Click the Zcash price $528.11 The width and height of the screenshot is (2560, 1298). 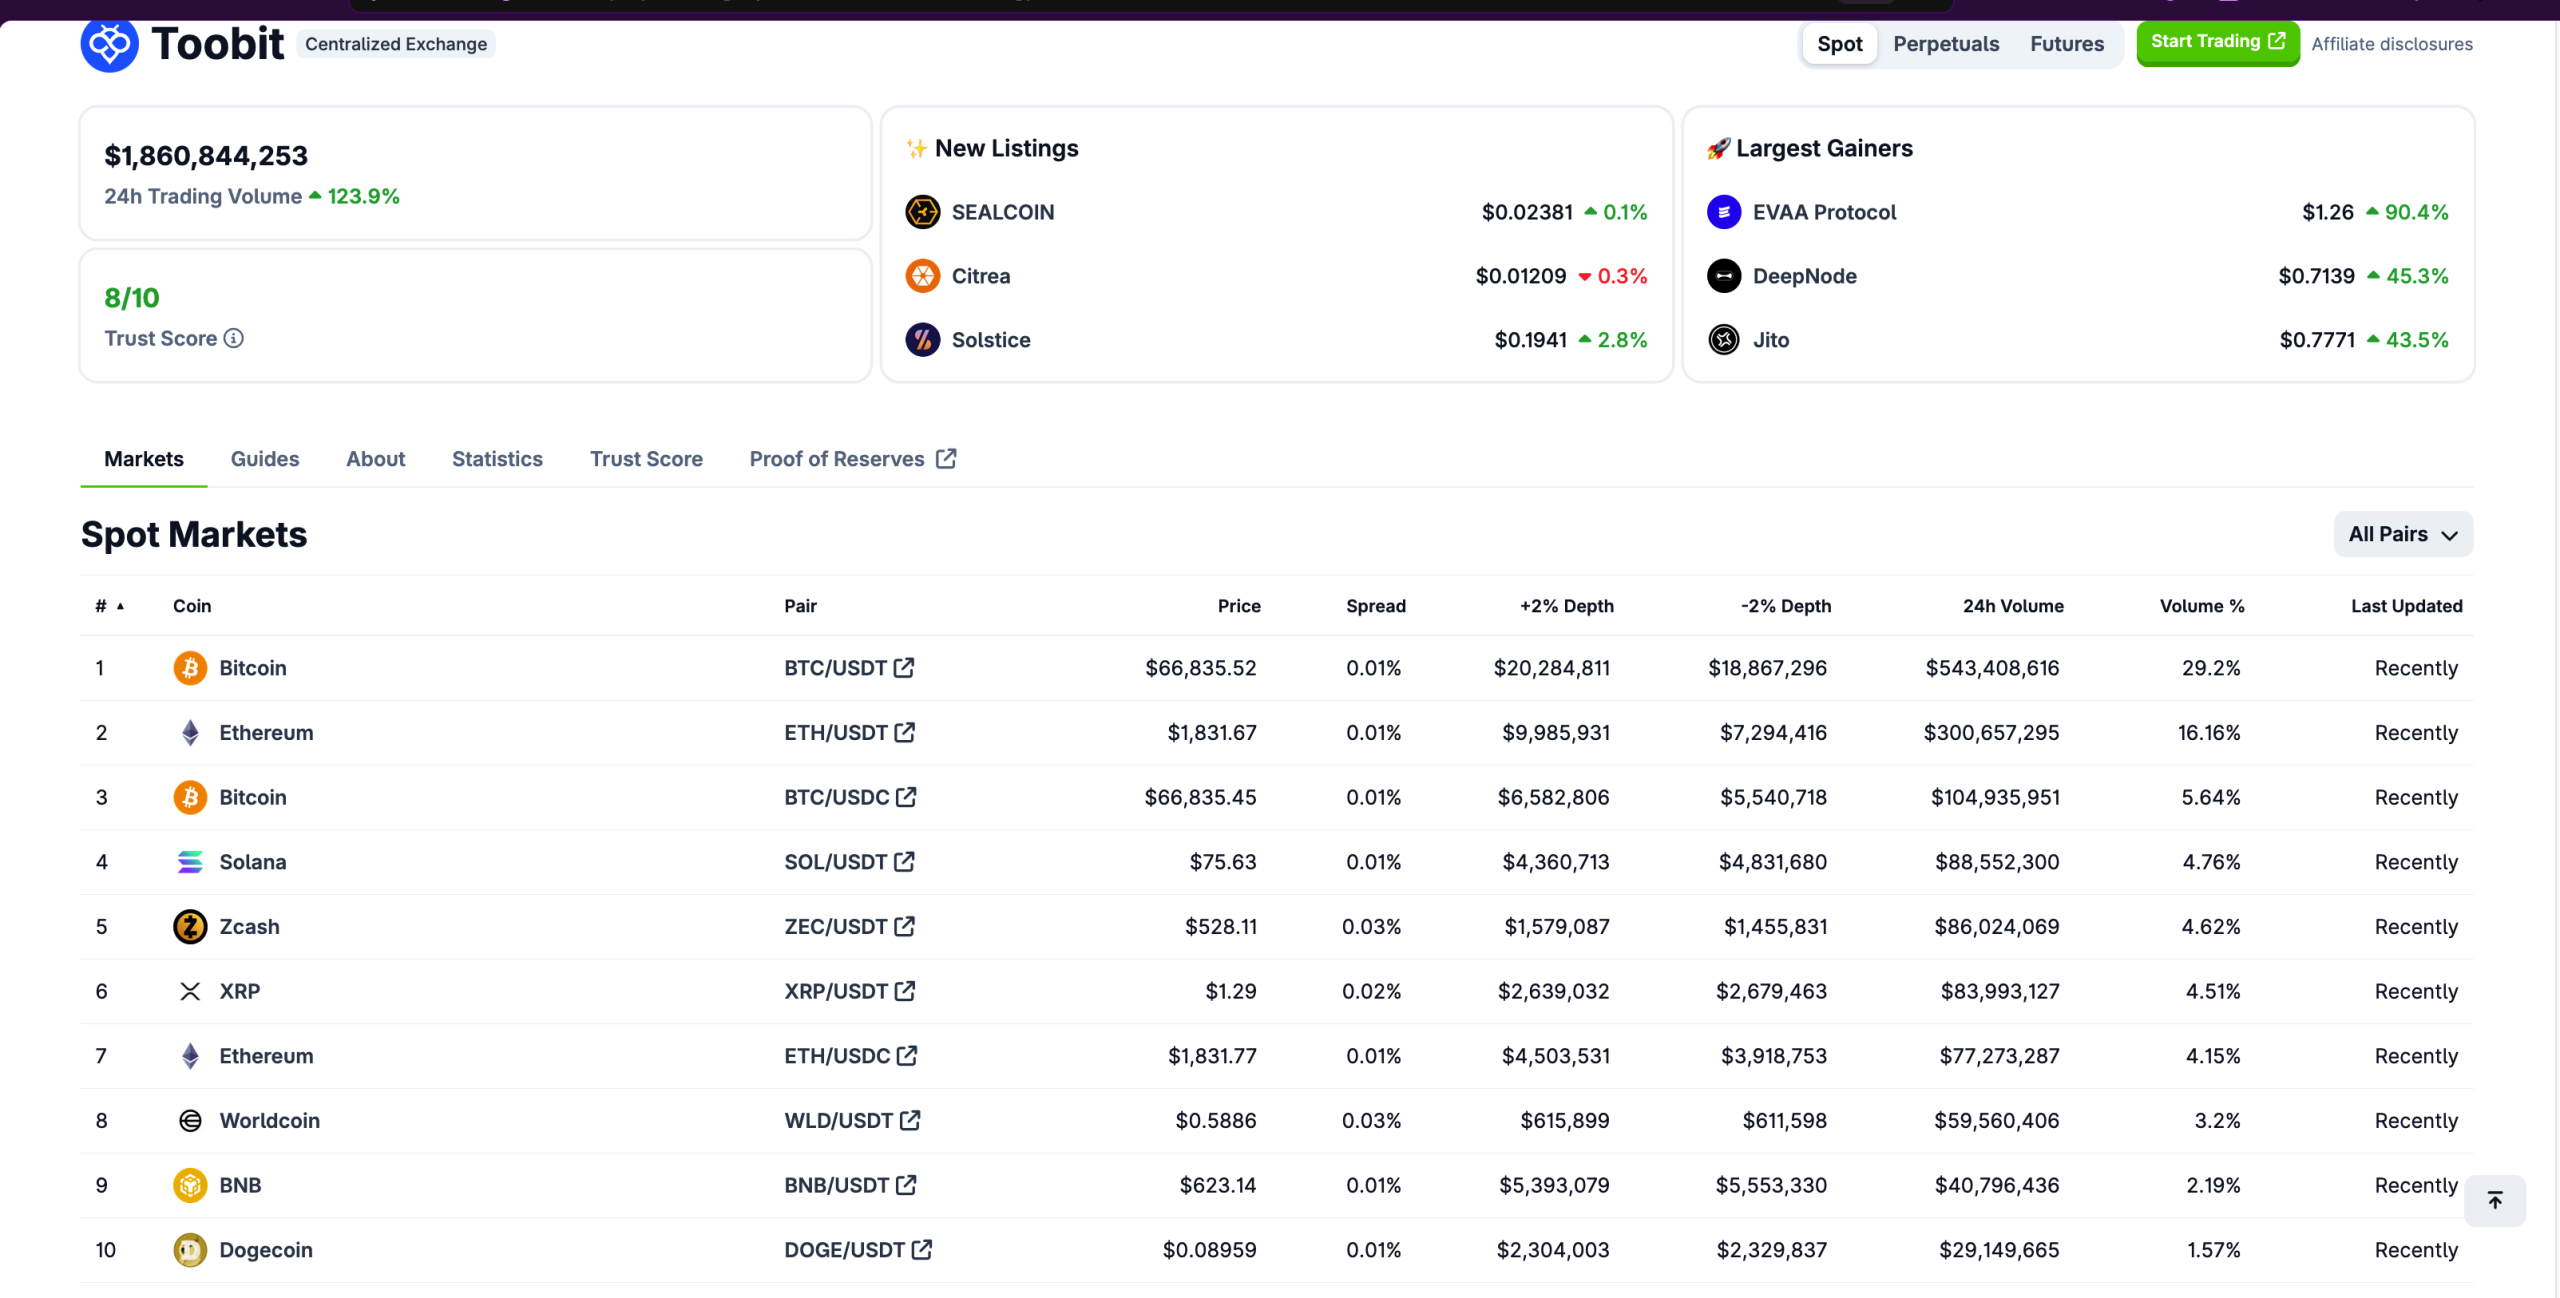coord(1221,927)
